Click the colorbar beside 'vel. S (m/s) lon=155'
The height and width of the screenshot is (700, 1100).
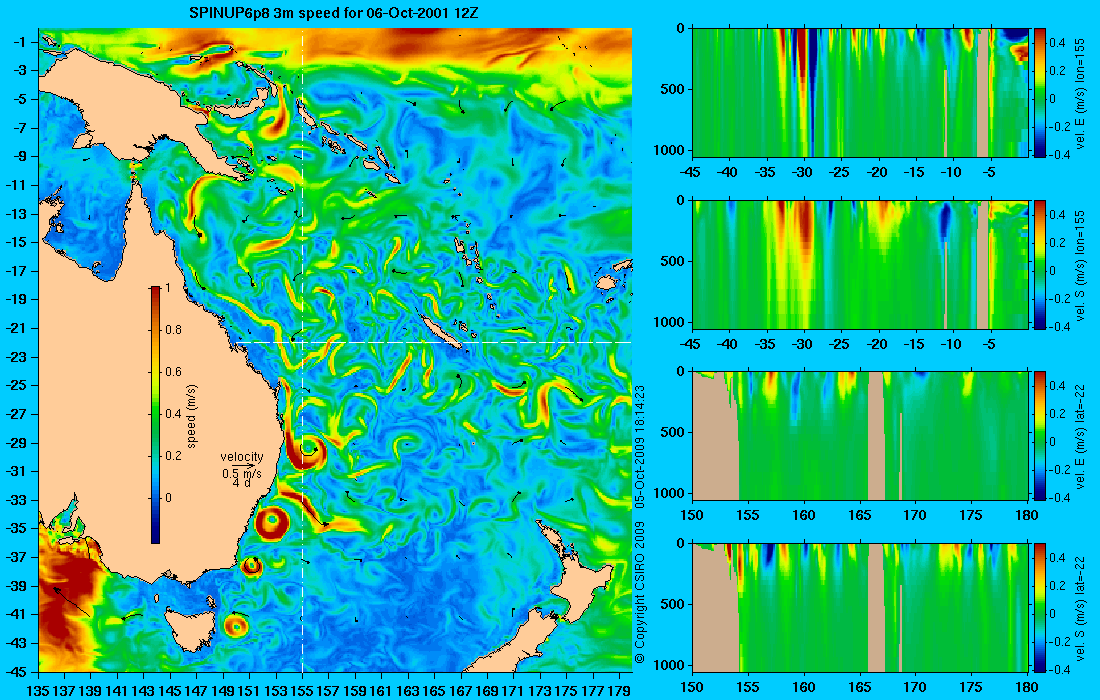click(x=1039, y=264)
